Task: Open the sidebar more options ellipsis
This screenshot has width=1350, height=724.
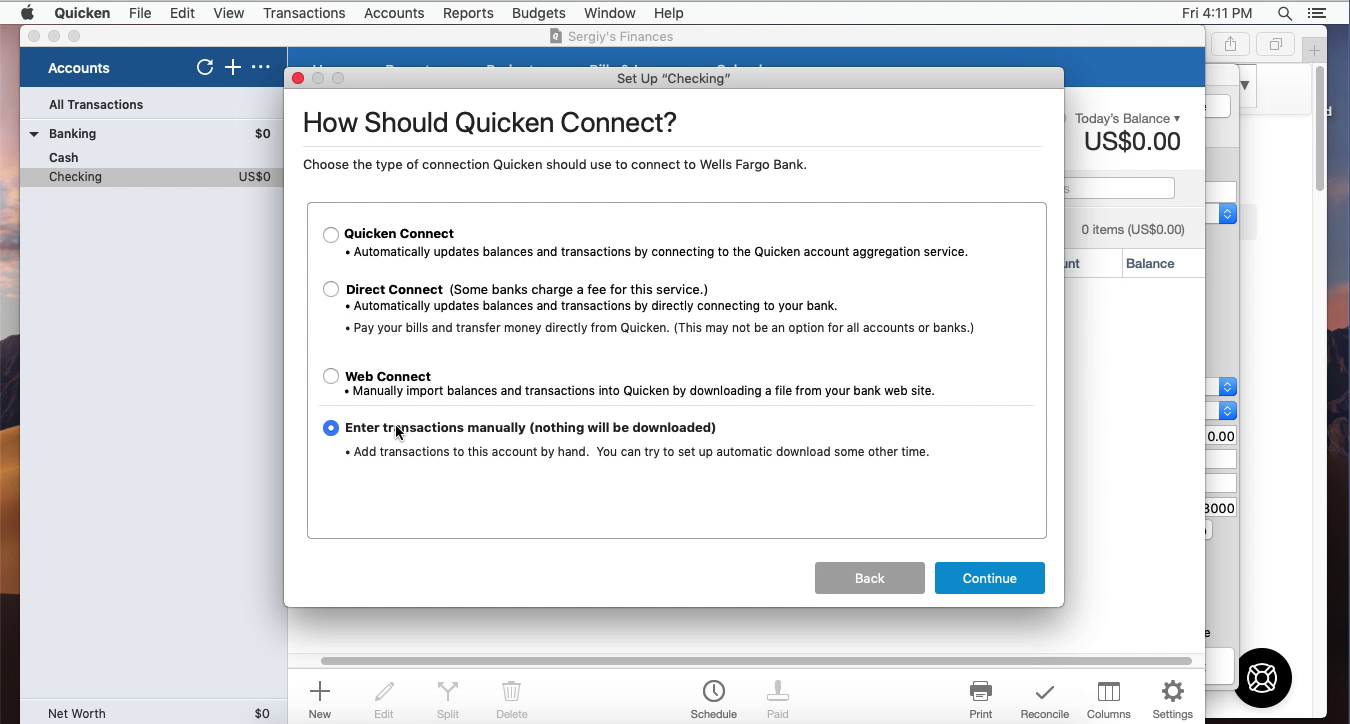Action: point(261,67)
